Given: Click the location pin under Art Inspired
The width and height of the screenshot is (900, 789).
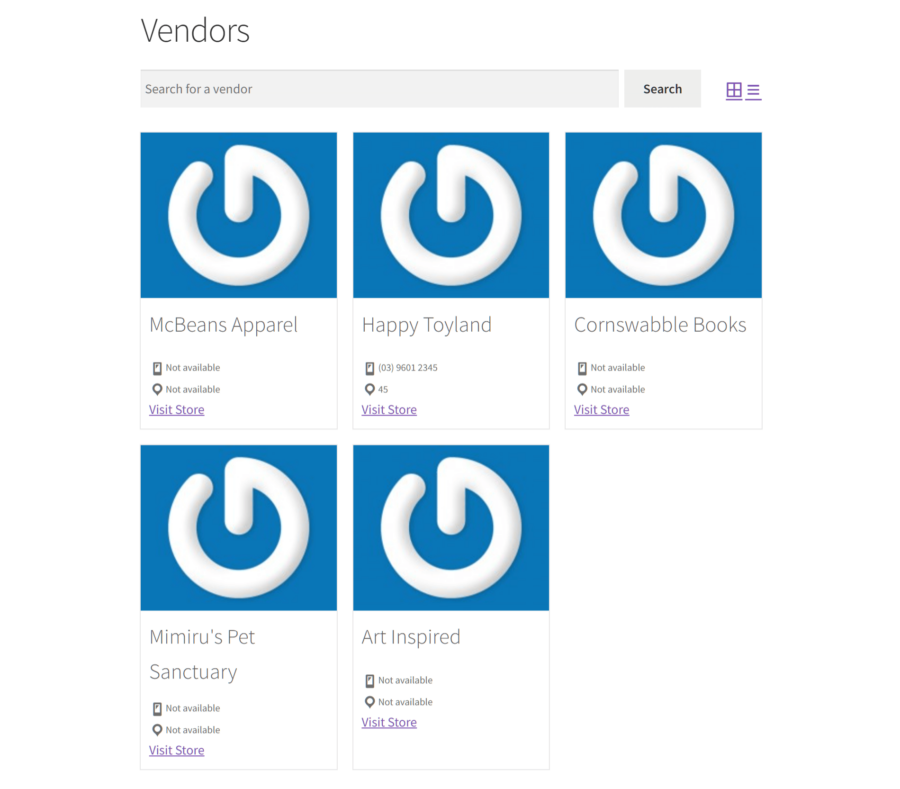Looking at the screenshot, I should pyautogui.click(x=369, y=701).
